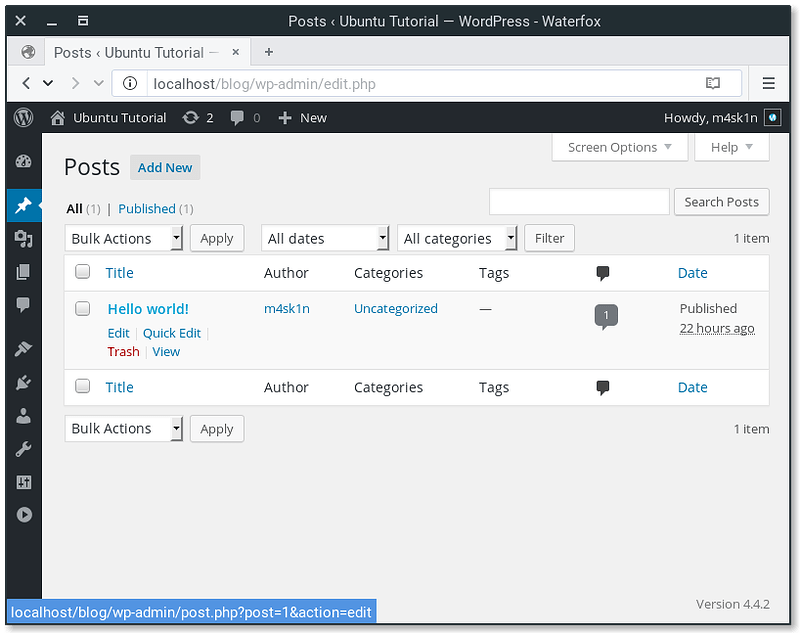Sort by Date in the header row

pyautogui.click(x=692, y=273)
